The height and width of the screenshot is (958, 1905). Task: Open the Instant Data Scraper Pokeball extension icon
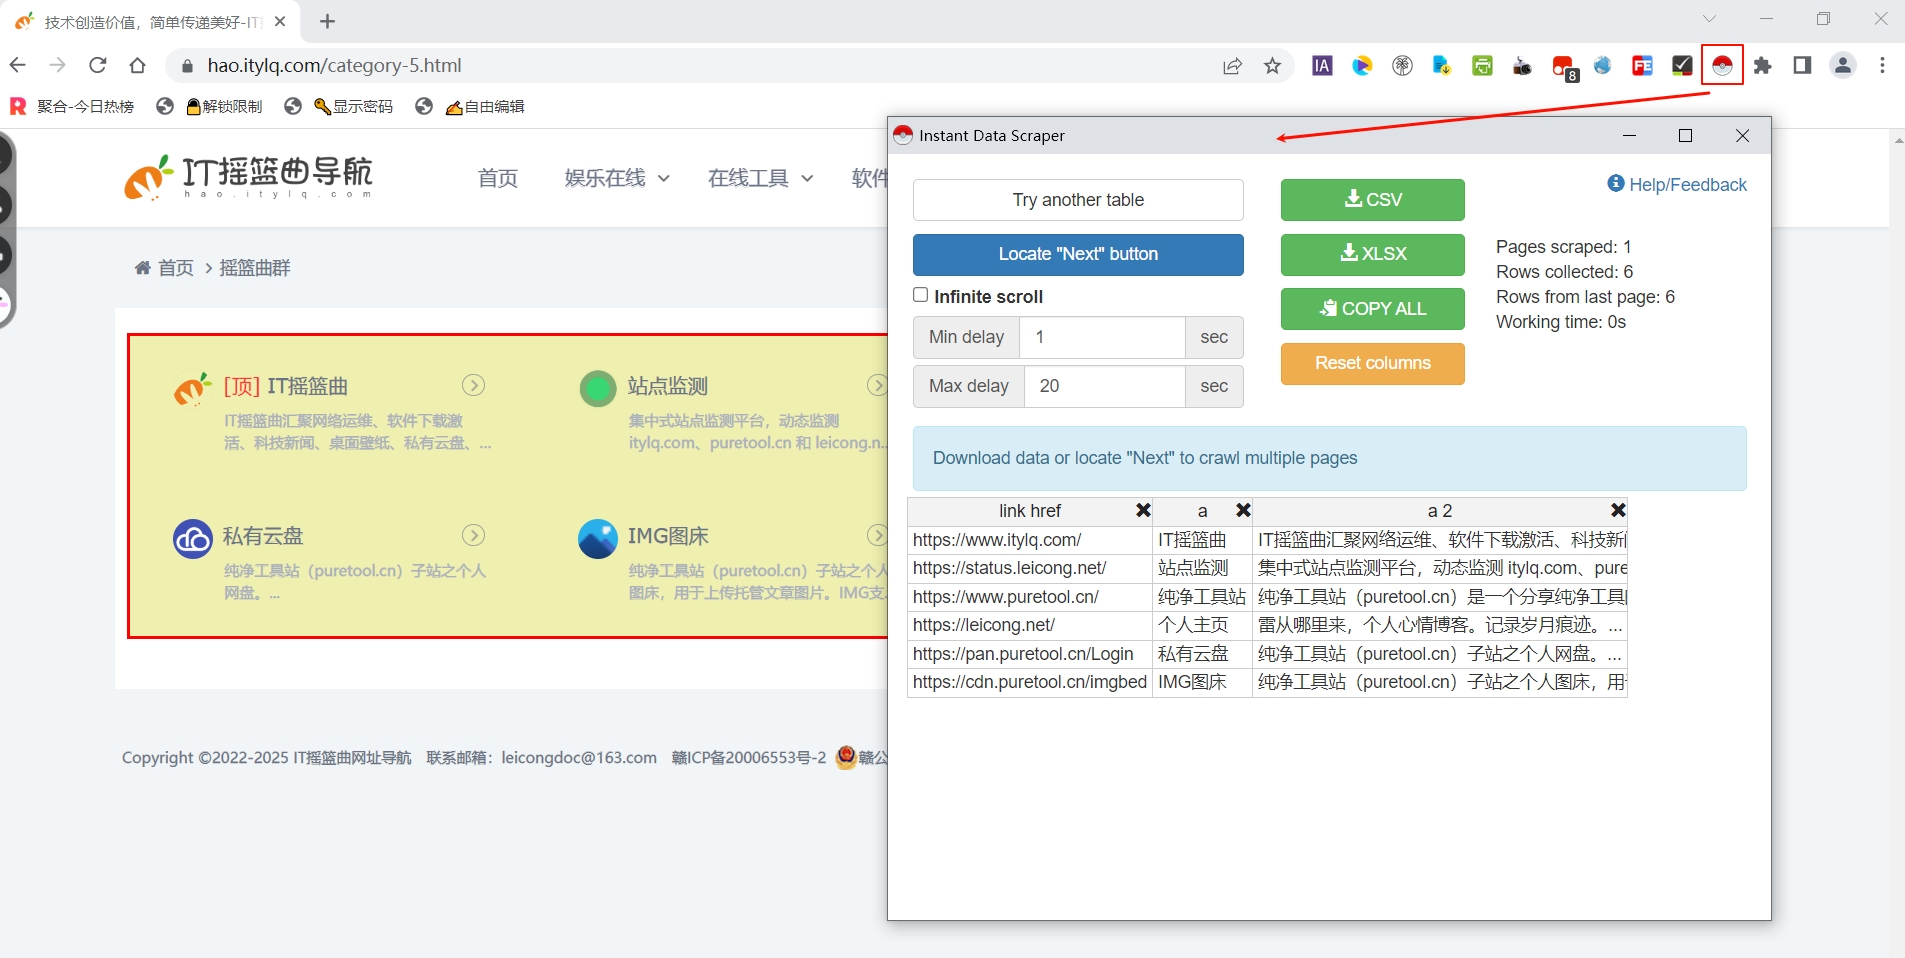[x=1721, y=65]
